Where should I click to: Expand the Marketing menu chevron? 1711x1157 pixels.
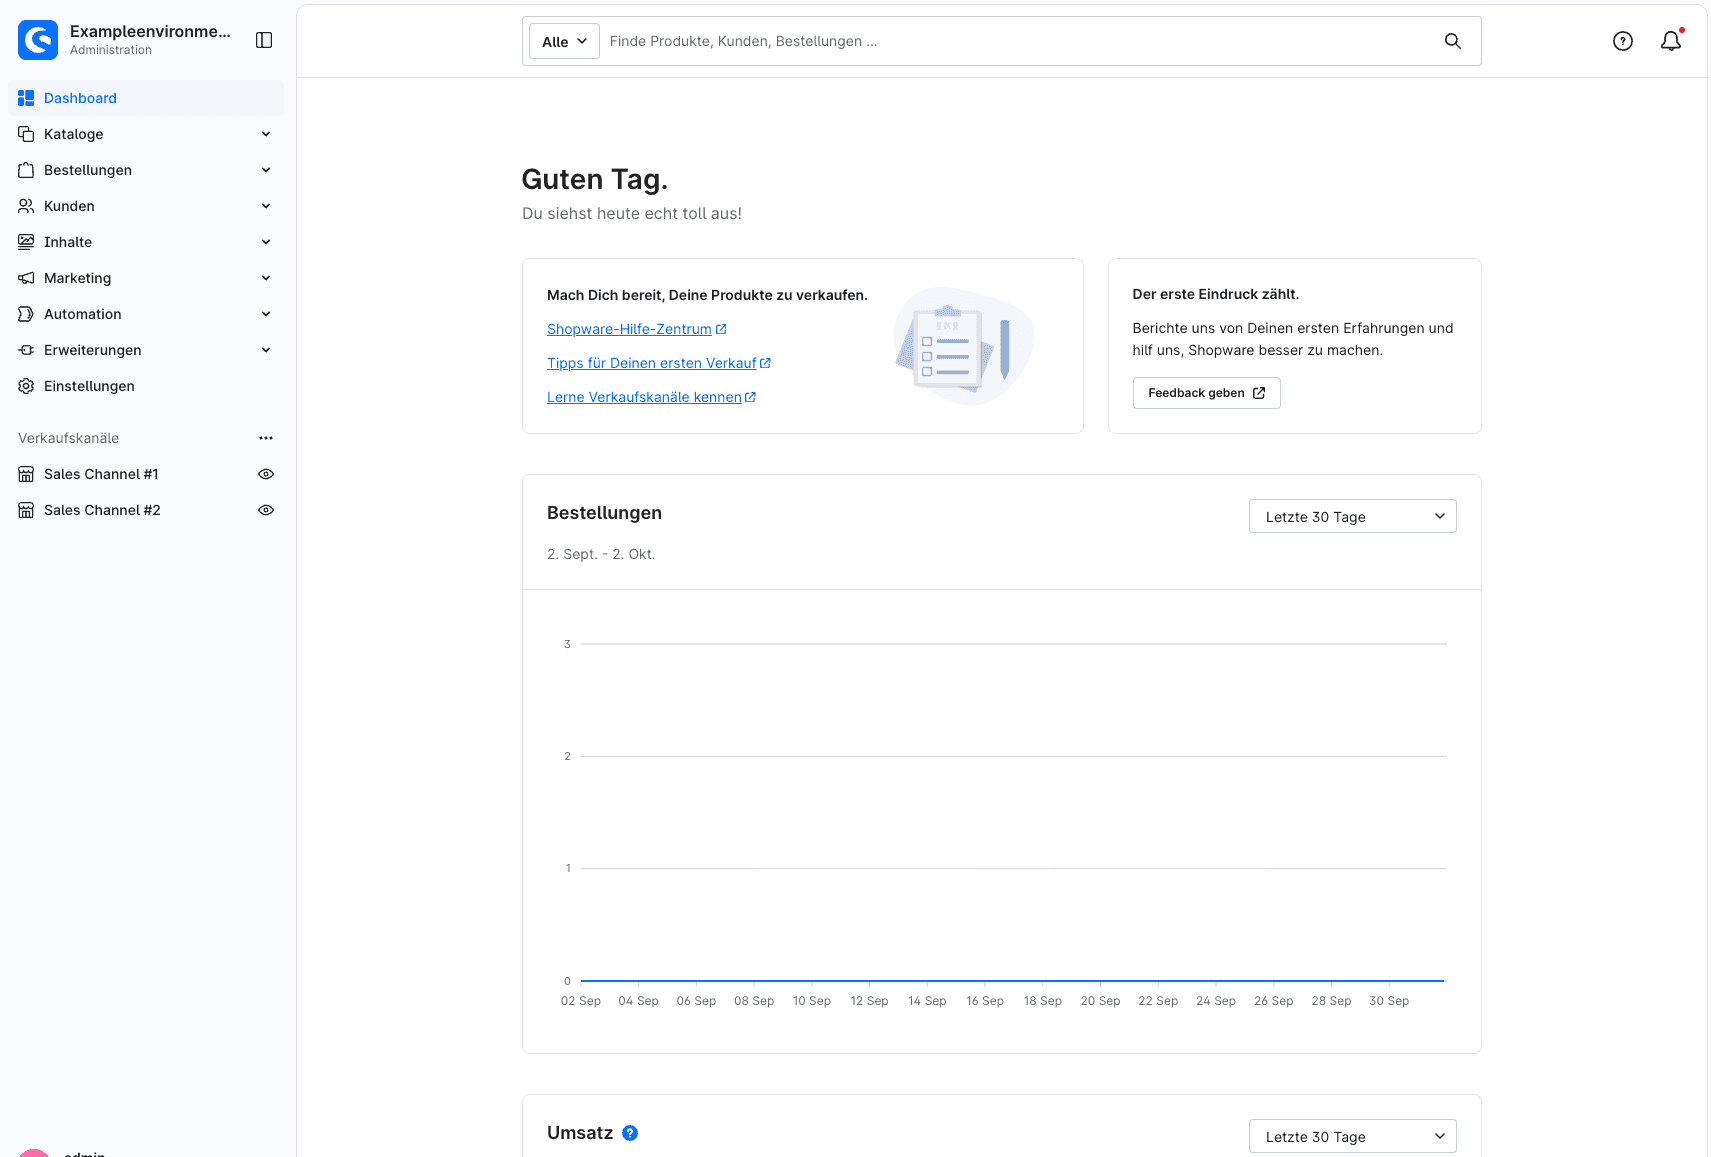pos(266,278)
